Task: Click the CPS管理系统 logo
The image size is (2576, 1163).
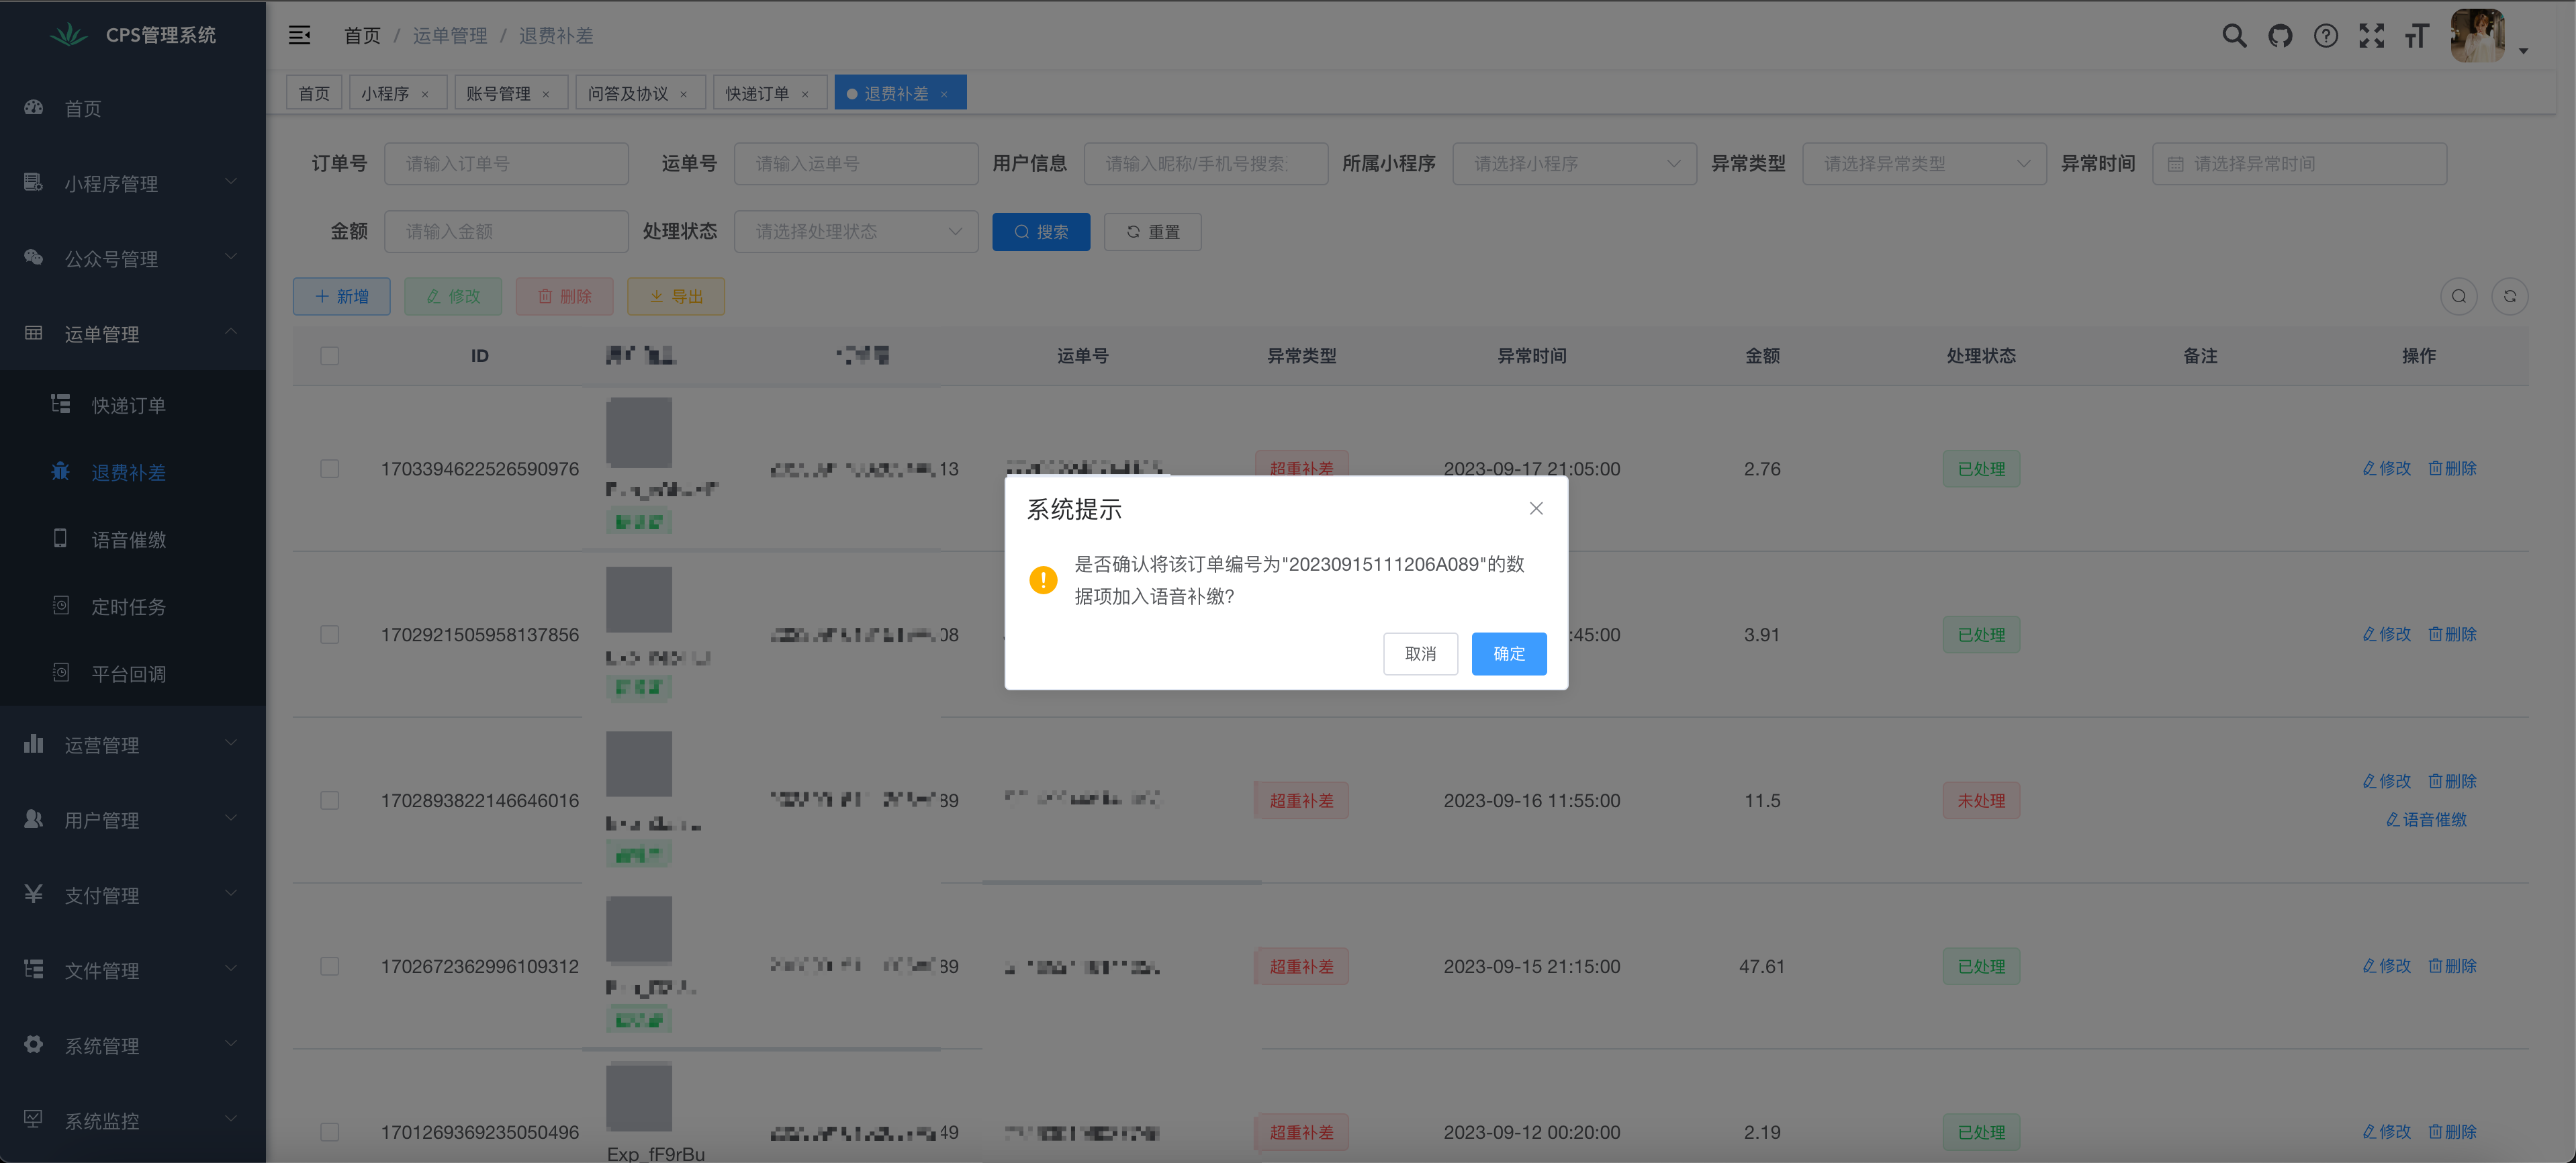Action: tap(69, 35)
